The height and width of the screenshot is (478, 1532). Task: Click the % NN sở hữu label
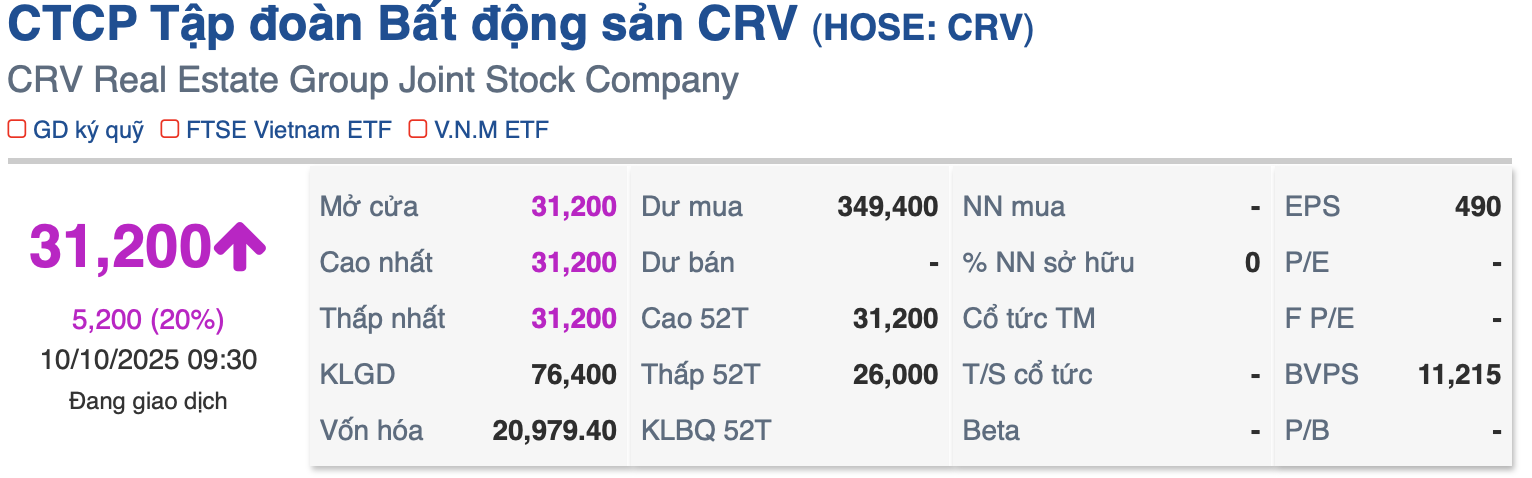tap(1048, 264)
